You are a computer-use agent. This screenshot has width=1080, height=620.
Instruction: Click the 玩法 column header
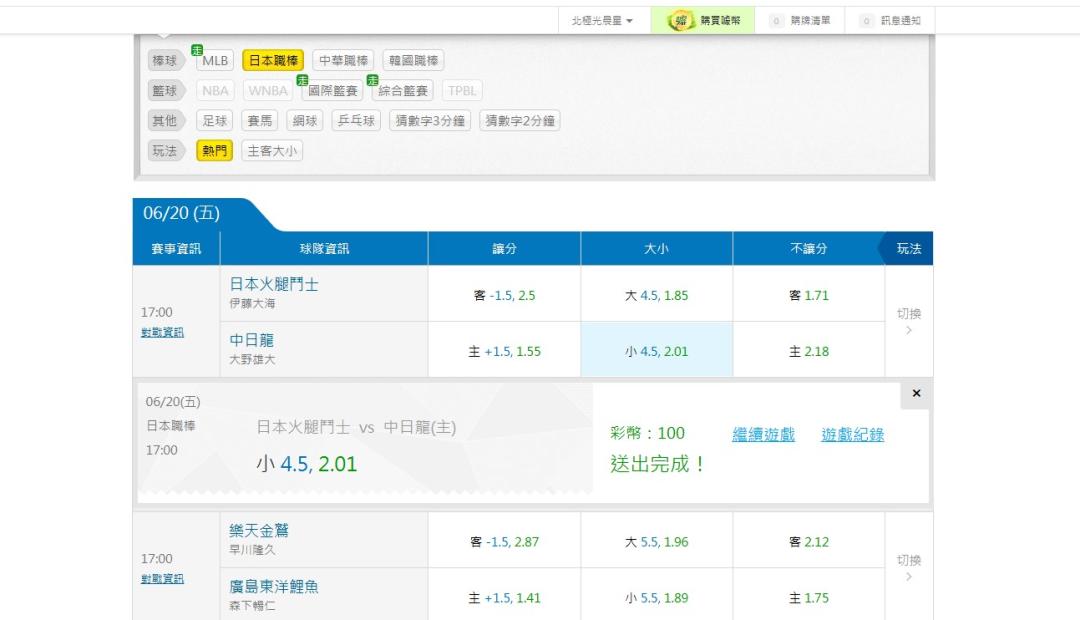[x=908, y=249]
